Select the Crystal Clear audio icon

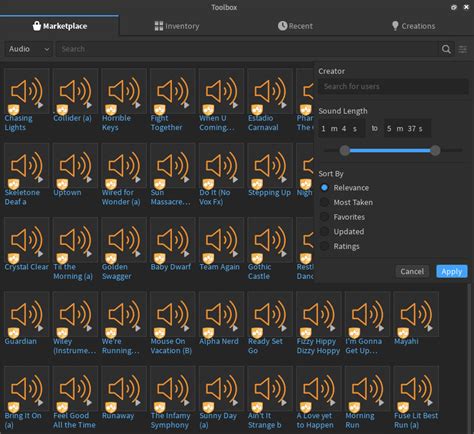(x=27, y=239)
